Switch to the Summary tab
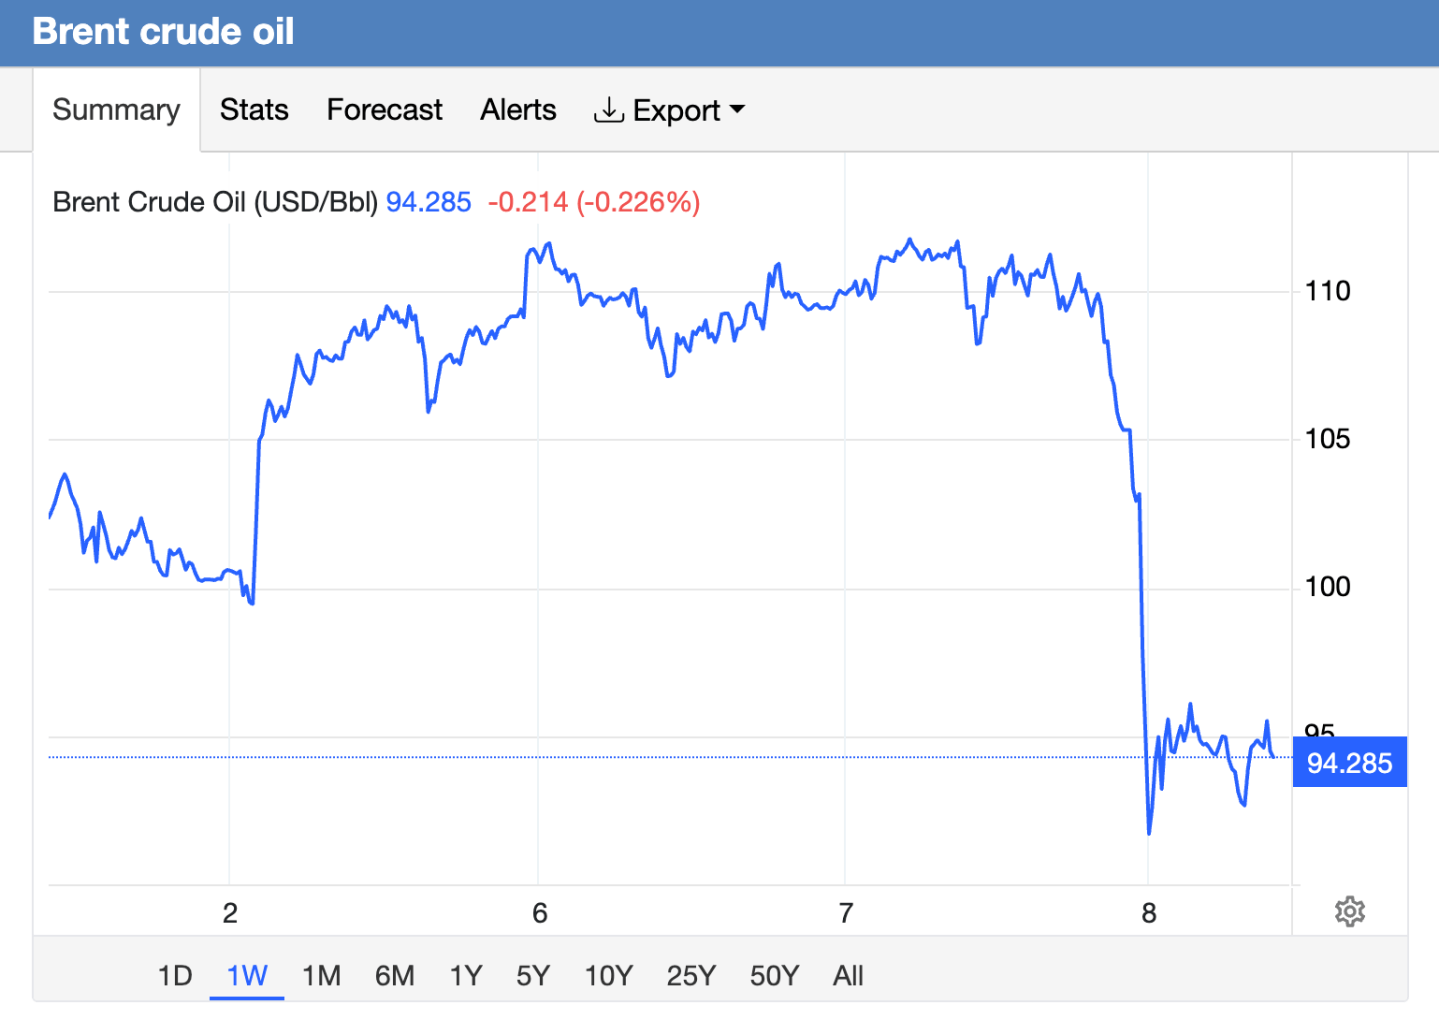1439x1020 pixels. (x=116, y=110)
